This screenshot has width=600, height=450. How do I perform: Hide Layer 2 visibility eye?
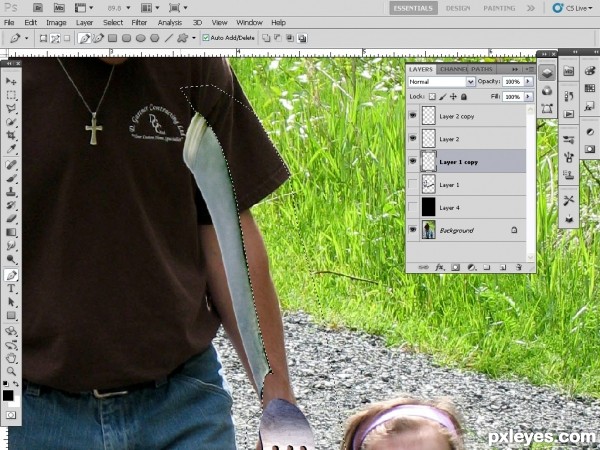pyautogui.click(x=412, y=138)
